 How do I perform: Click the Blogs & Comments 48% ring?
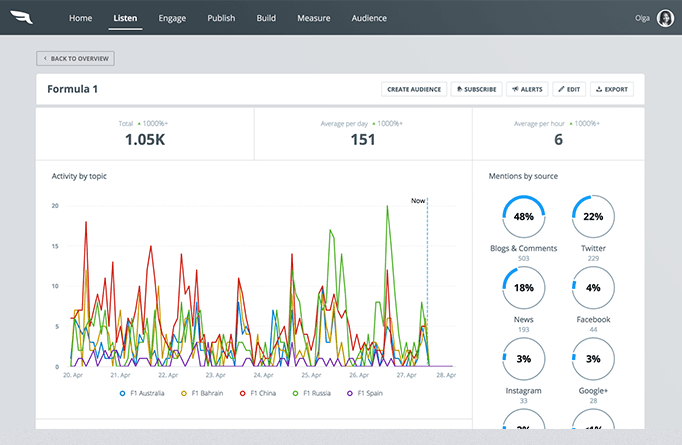[524, 216]
